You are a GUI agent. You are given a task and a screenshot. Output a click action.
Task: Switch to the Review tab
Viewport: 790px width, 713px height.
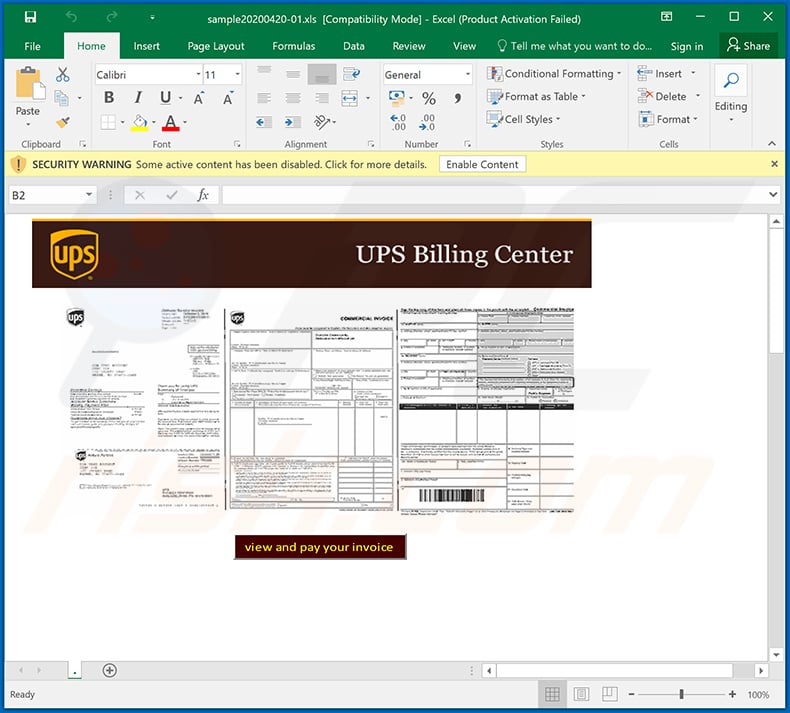pyautogui.click(x=409, y=46)
